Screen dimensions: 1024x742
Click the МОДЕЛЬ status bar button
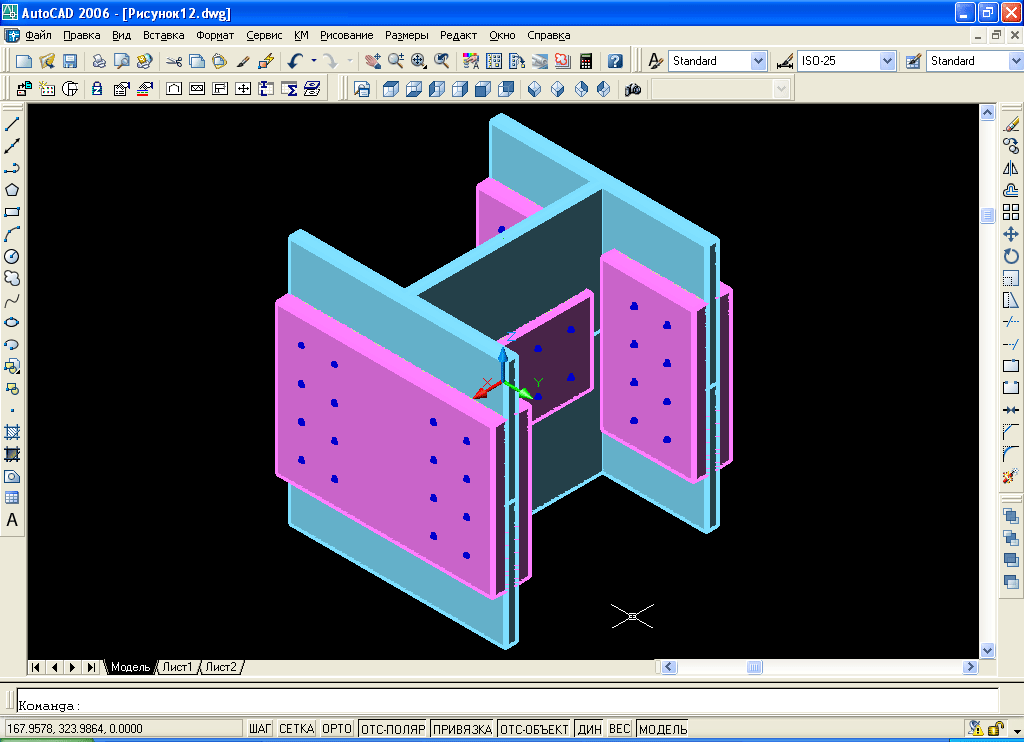pos(662,729)
